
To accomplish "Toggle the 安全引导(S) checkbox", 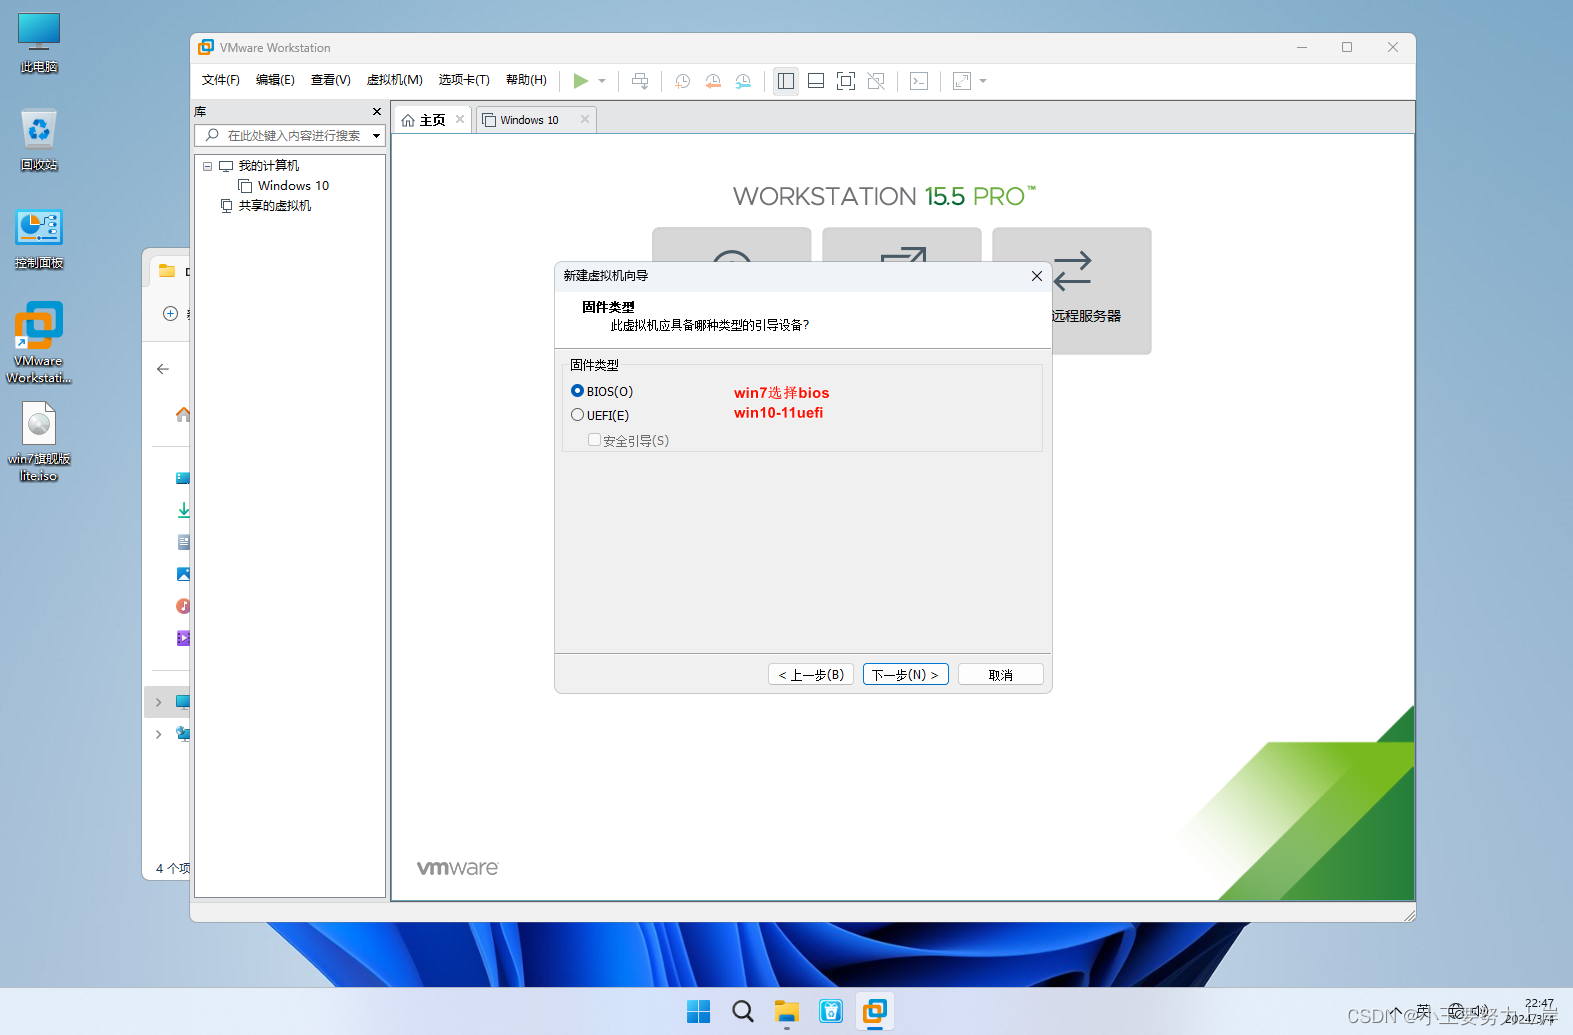I will point(594,440).
